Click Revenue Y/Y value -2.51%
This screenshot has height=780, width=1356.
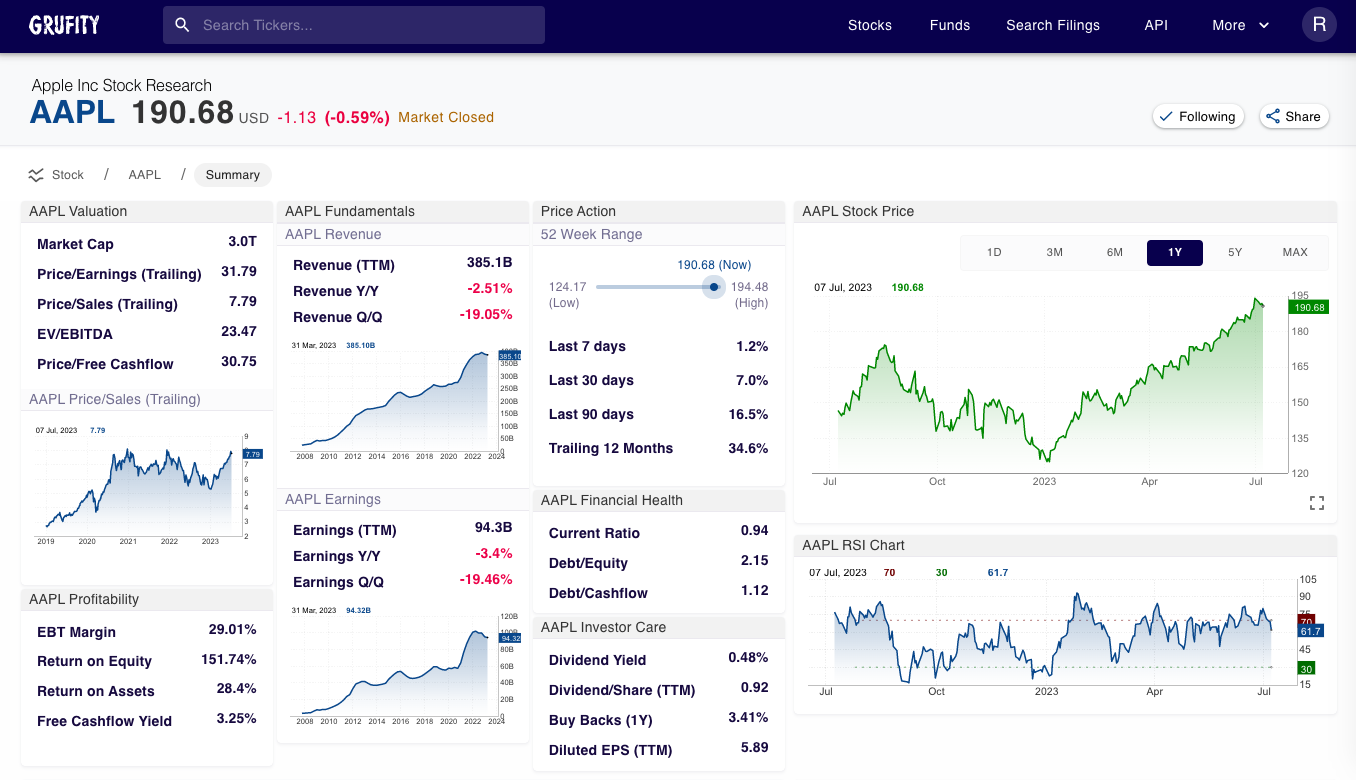tap(490, 288)
